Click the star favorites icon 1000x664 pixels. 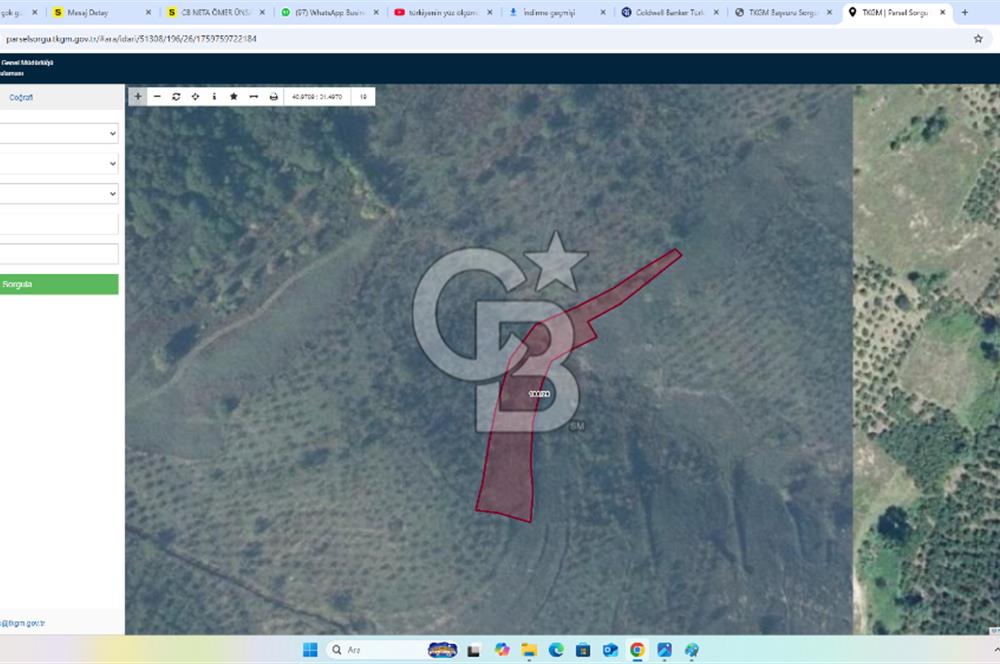233,97
